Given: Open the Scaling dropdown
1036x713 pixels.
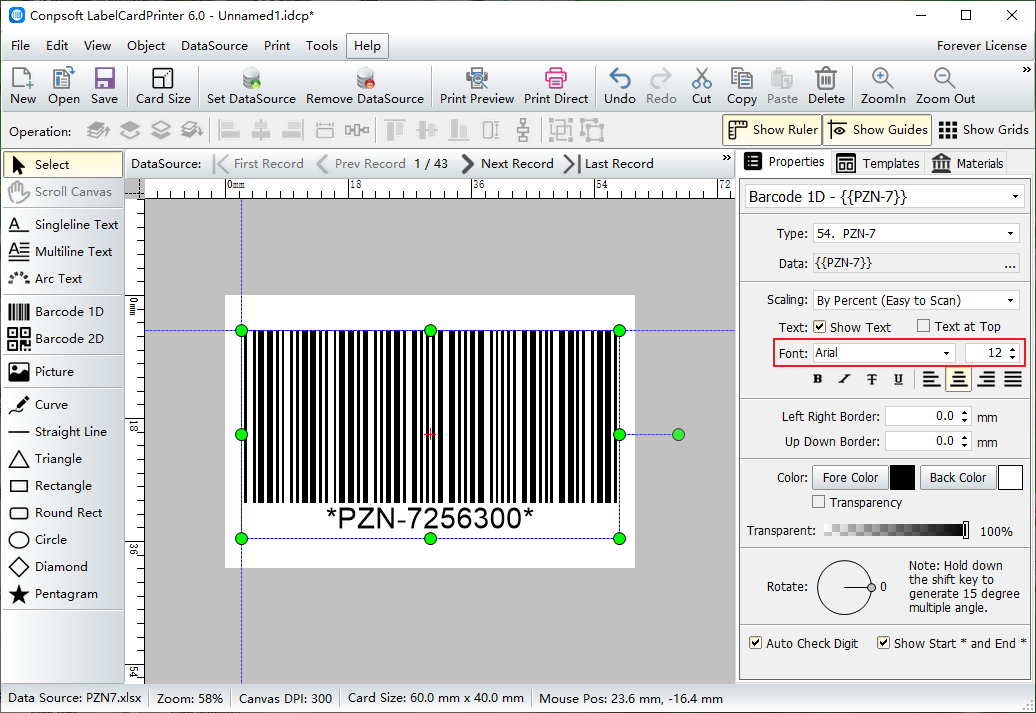Looking at the screenshot, I should pyautogui.click(x=1010, y=300).
